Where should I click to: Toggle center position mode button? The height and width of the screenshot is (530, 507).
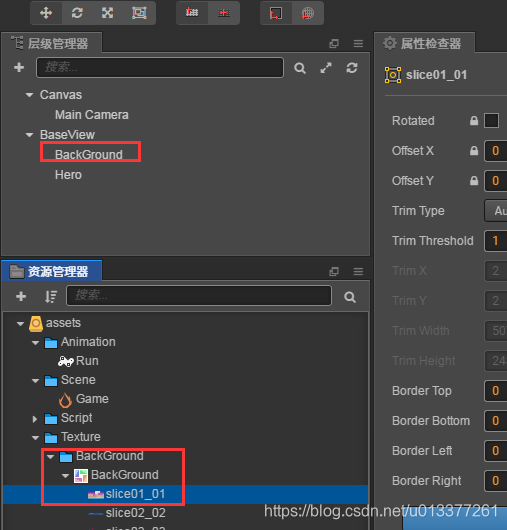[x=224, y=13]
